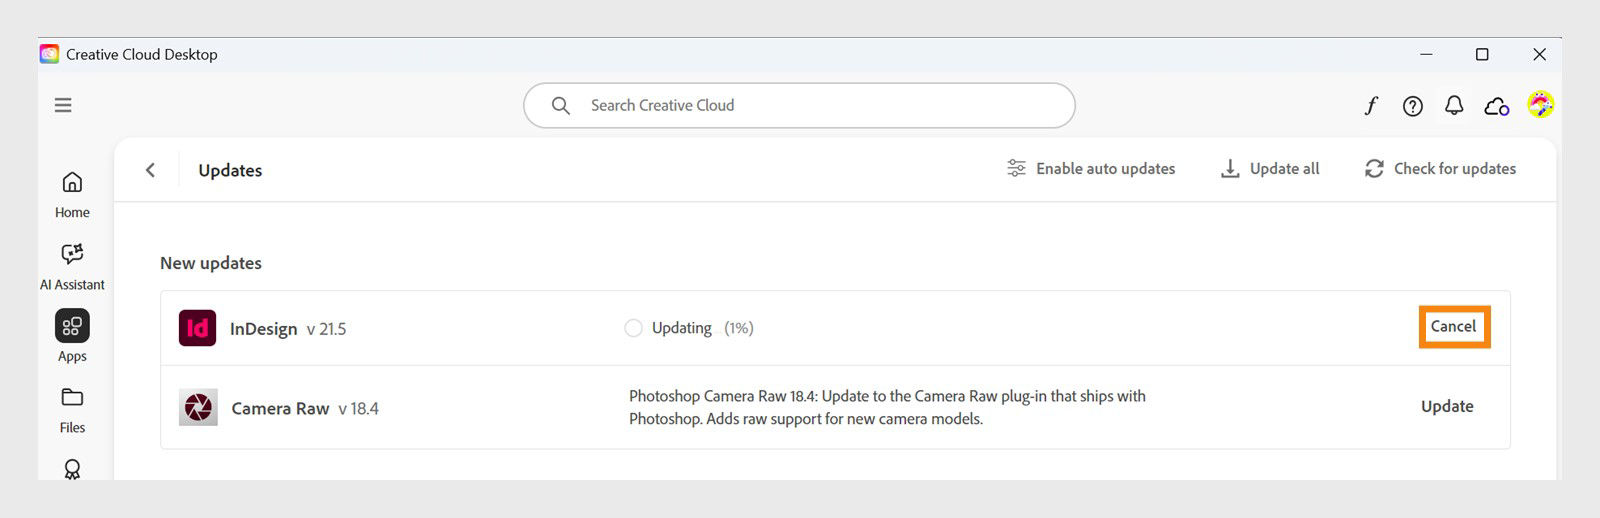Click Enable auto updates
Image resolution: width=1600 pixels, height=518 pixels.
(x=1091, y=169)
